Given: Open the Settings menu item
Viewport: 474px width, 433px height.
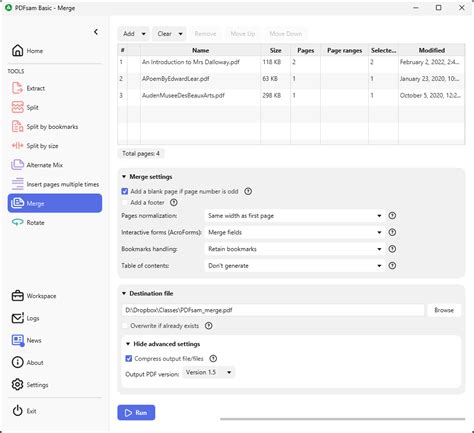Looking at the screenshot, I should tap(30, 385).
